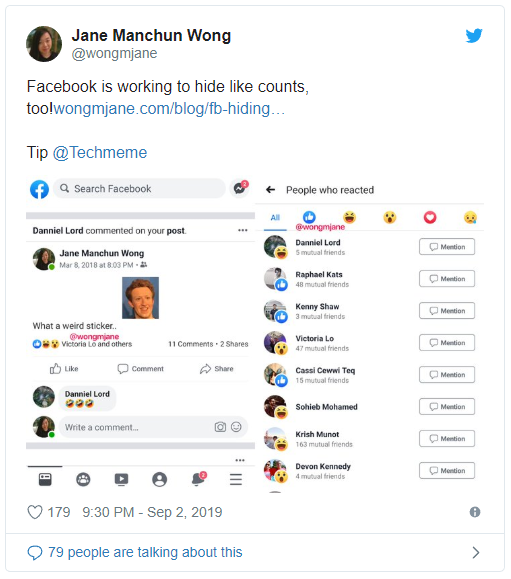The height and width of the screenshot is (579, 511).
Task: Open the Watch video icon
Action: pyautogui.click(x=121, y=479)
